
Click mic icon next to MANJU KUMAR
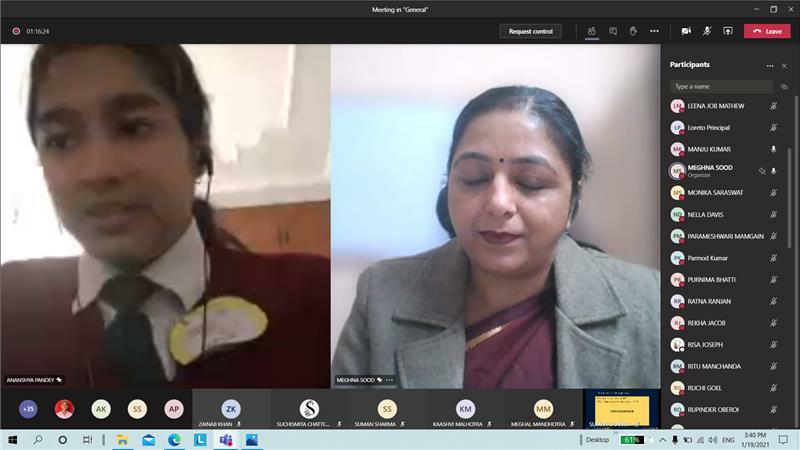point(773,149)
